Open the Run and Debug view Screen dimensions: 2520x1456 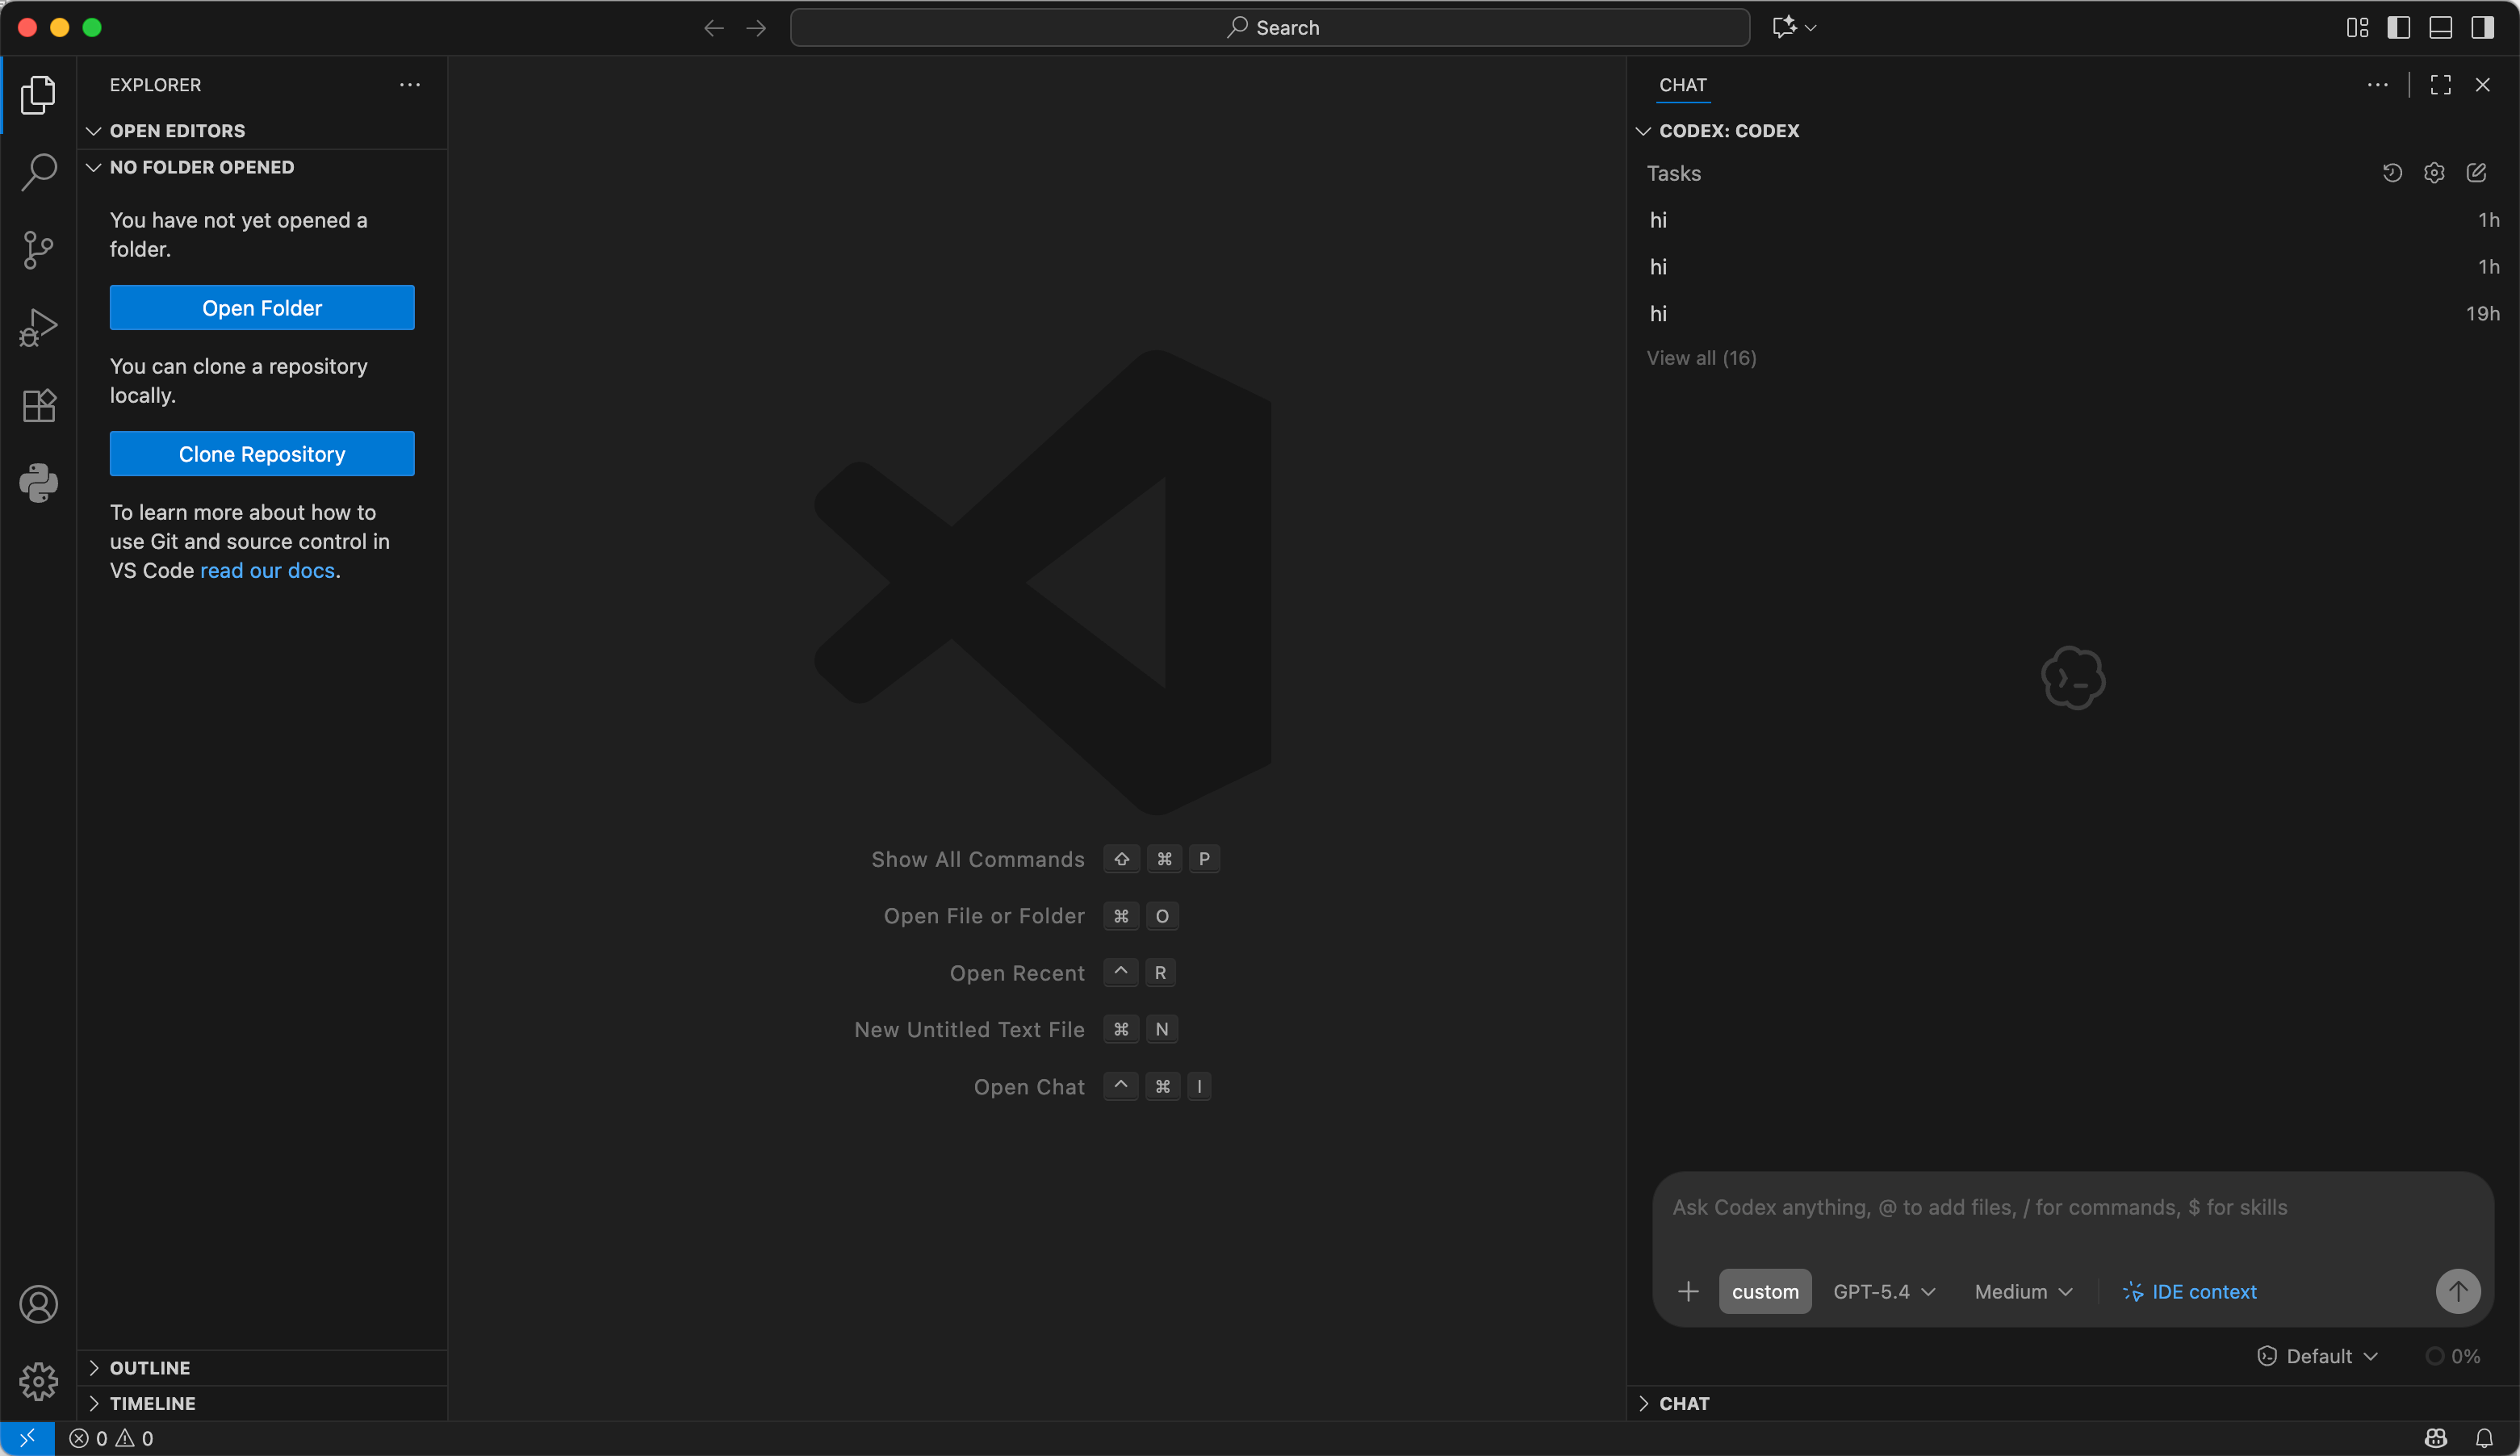[38, 326]
